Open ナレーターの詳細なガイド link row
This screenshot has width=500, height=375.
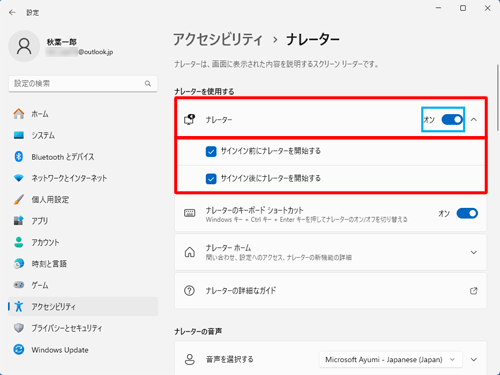(330, 291)
